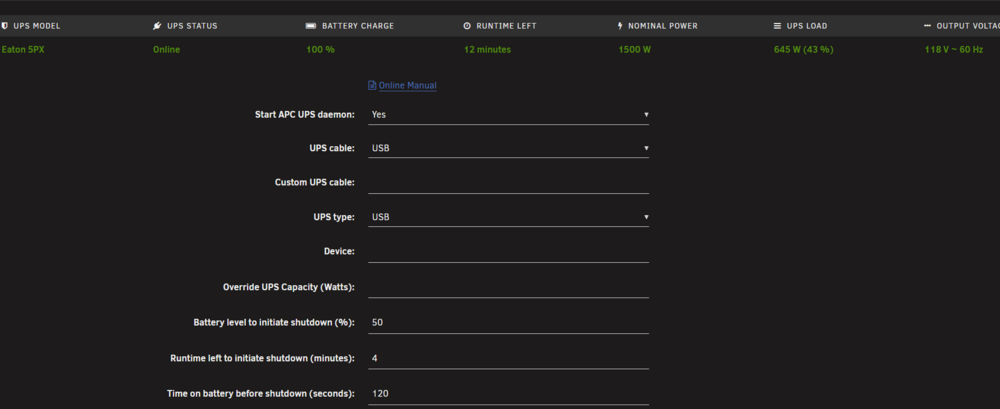Open the UPS type dropdown
Image resolution: width=1000 pixels, height=409 pixels.
click(508, 217)
